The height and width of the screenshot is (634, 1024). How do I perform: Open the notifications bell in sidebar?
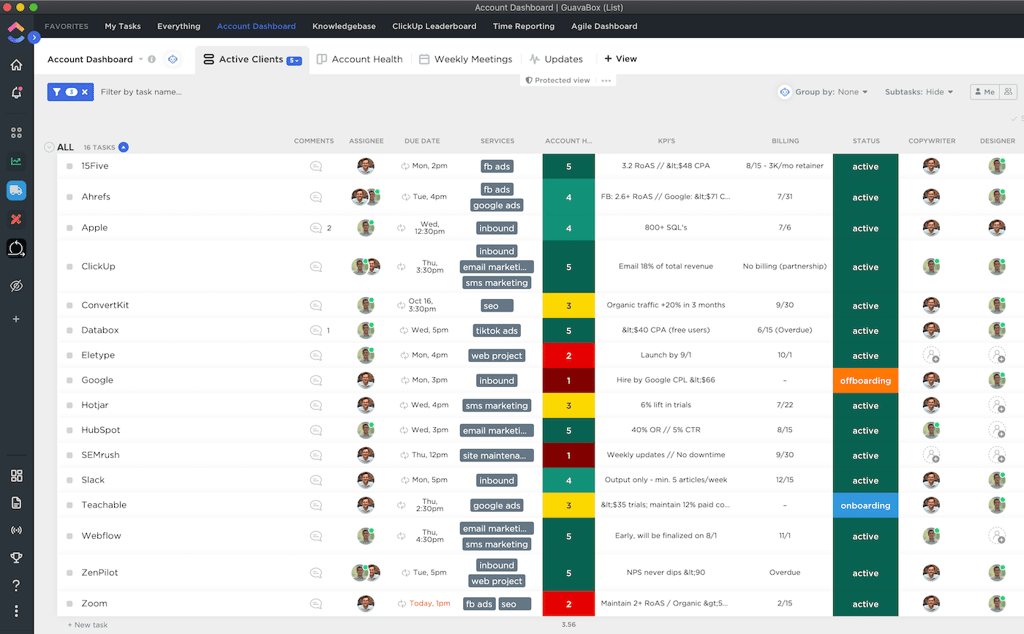tap(16, 93)
